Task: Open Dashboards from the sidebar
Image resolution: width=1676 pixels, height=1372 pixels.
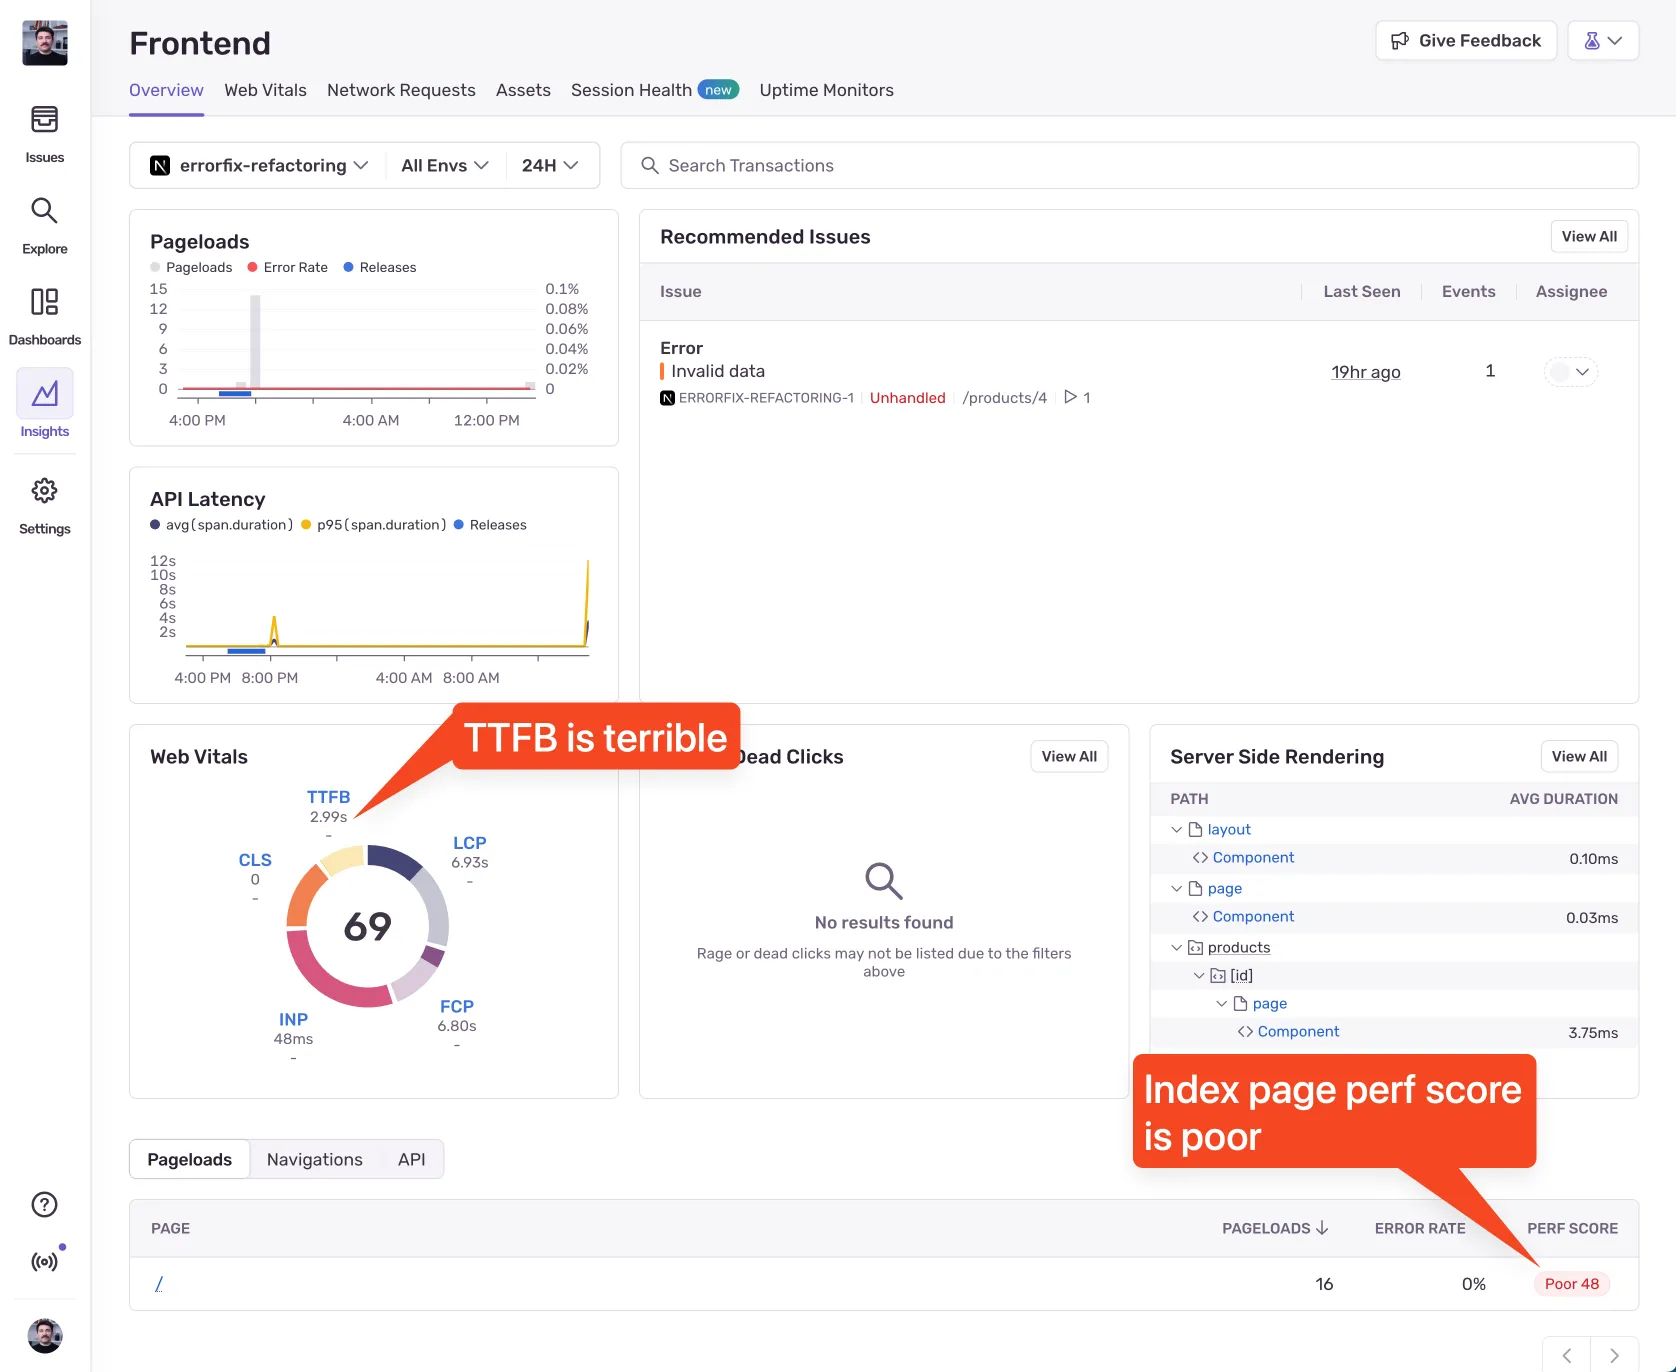Action: click(44, 313)
